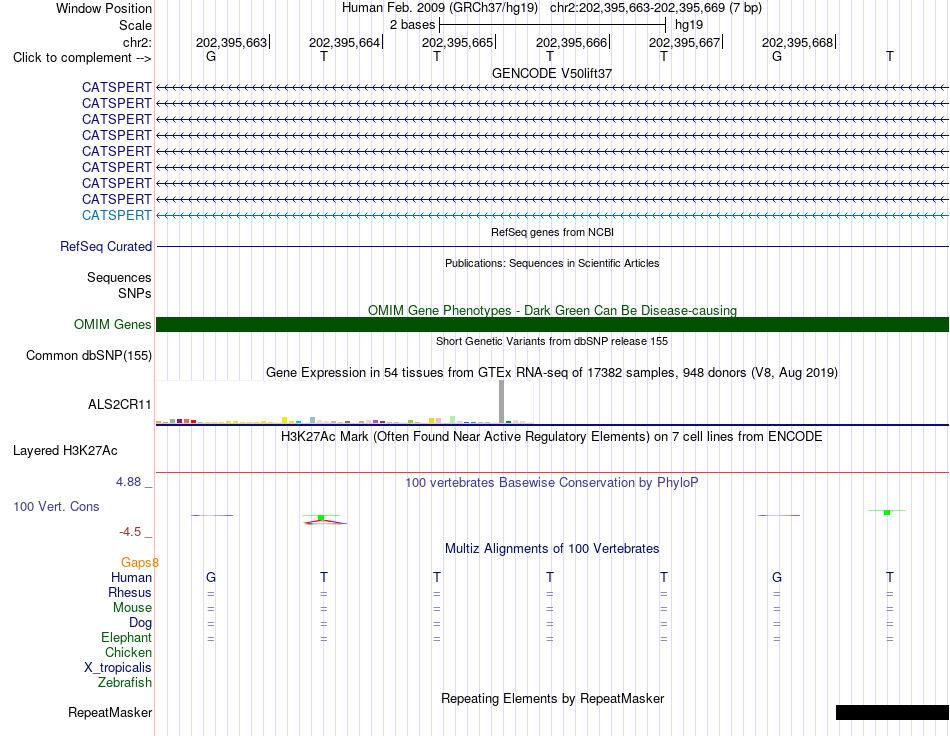Click the Scale label on the left
Viewport: 950px width, 736px height.
pos(135,25)
